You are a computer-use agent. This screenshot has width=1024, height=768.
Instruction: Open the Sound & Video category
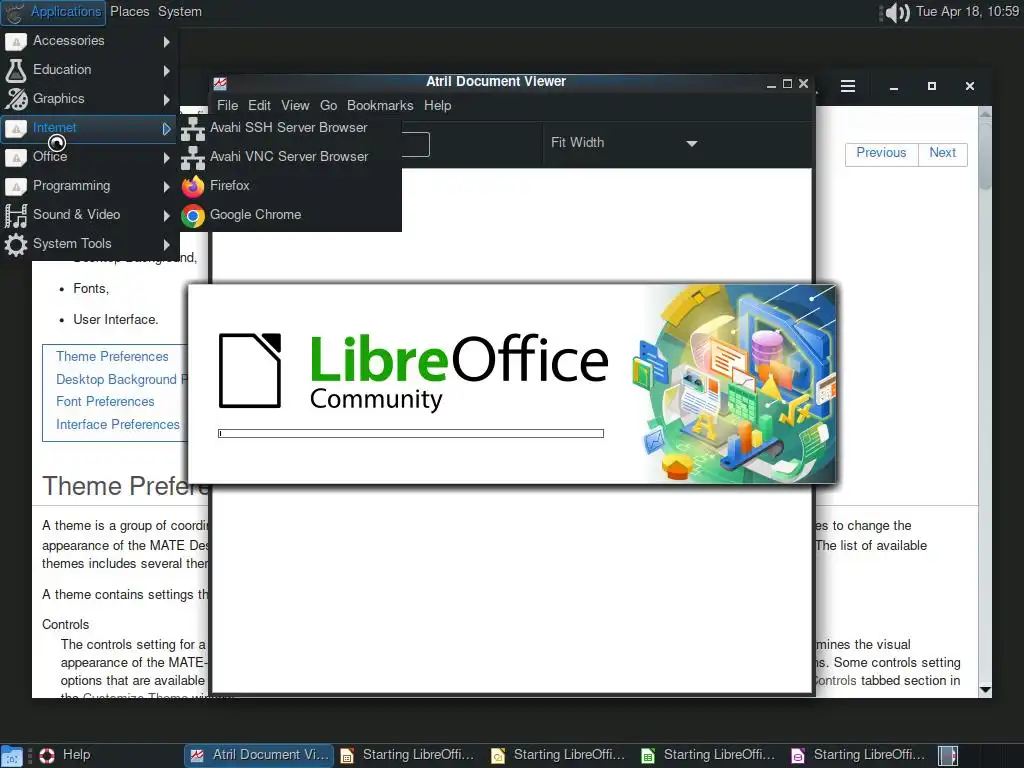tap(89, 215)
